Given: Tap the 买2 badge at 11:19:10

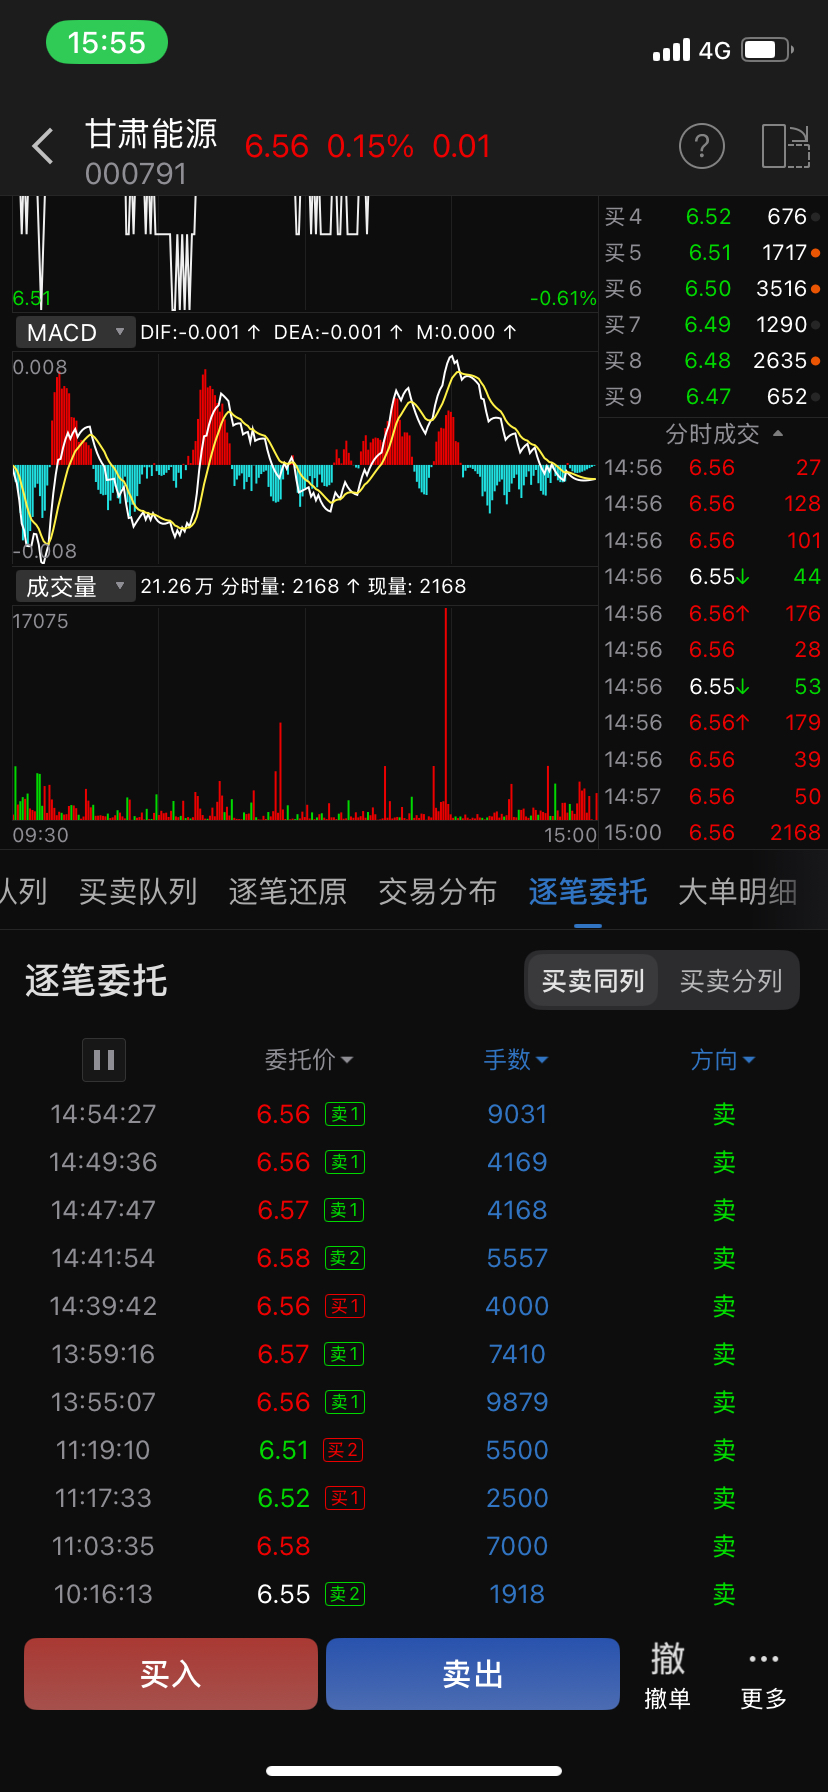Looking at the screenshot, I should point(343,1450).
